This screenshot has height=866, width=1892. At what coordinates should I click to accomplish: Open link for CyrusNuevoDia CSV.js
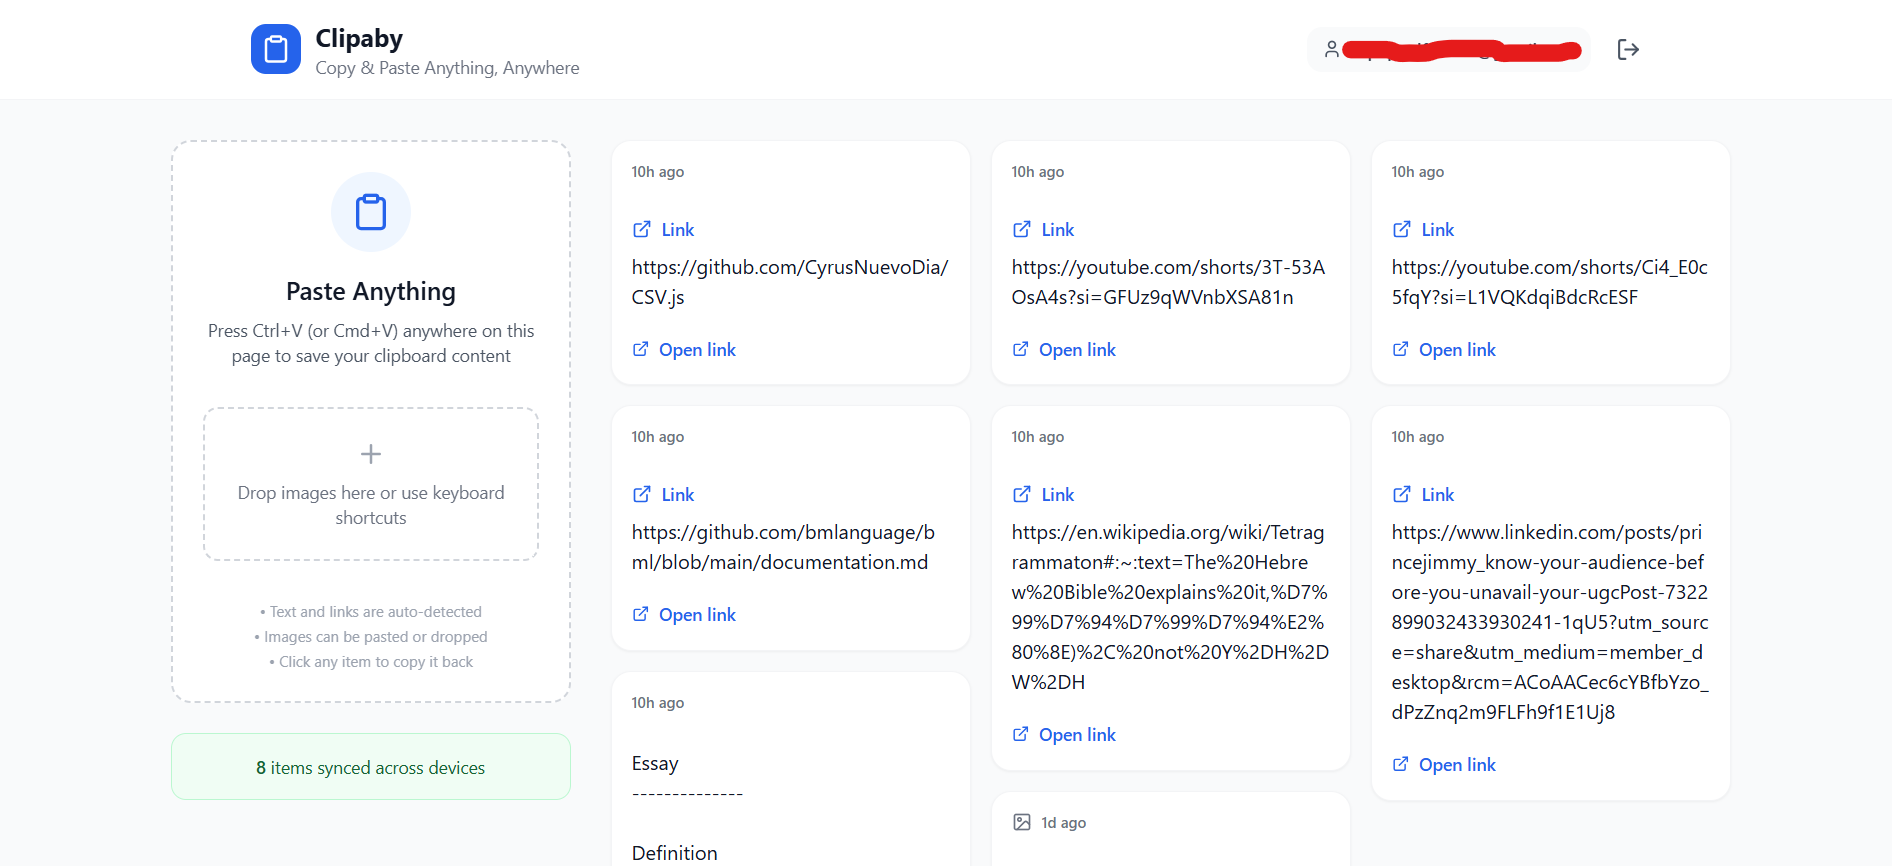tap(684, 349)
